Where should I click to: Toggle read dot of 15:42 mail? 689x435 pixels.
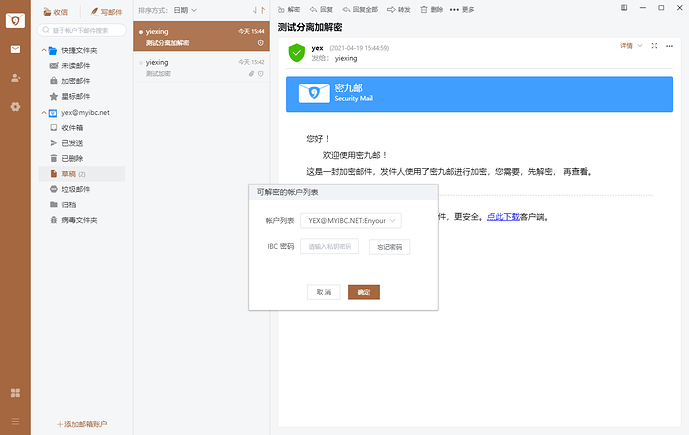coord(141,63)
